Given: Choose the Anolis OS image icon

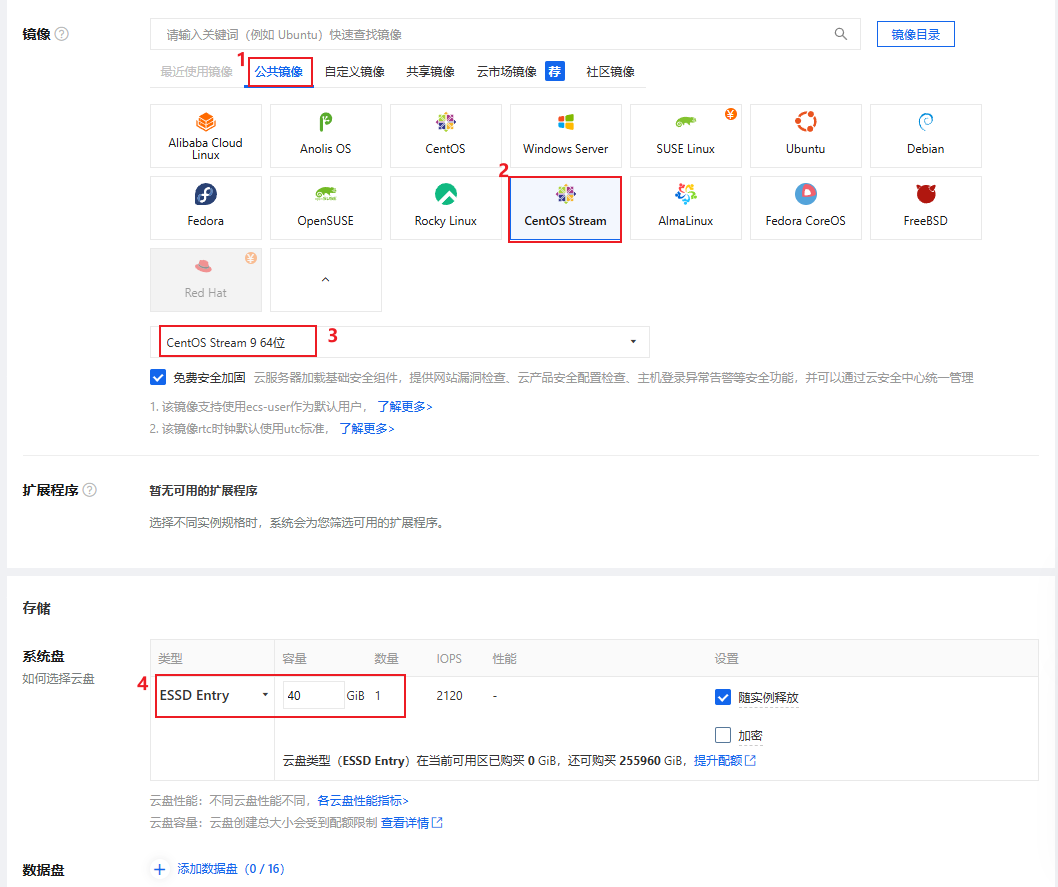Looking at the screenshot, I should [325, 122].
